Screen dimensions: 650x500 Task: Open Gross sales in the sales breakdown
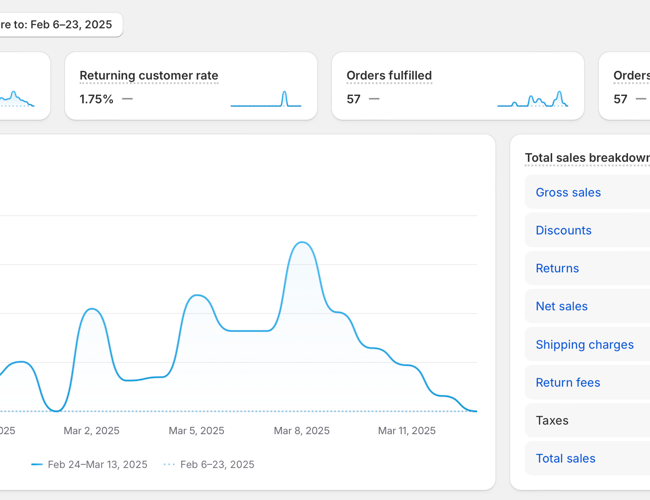(568, 192)
